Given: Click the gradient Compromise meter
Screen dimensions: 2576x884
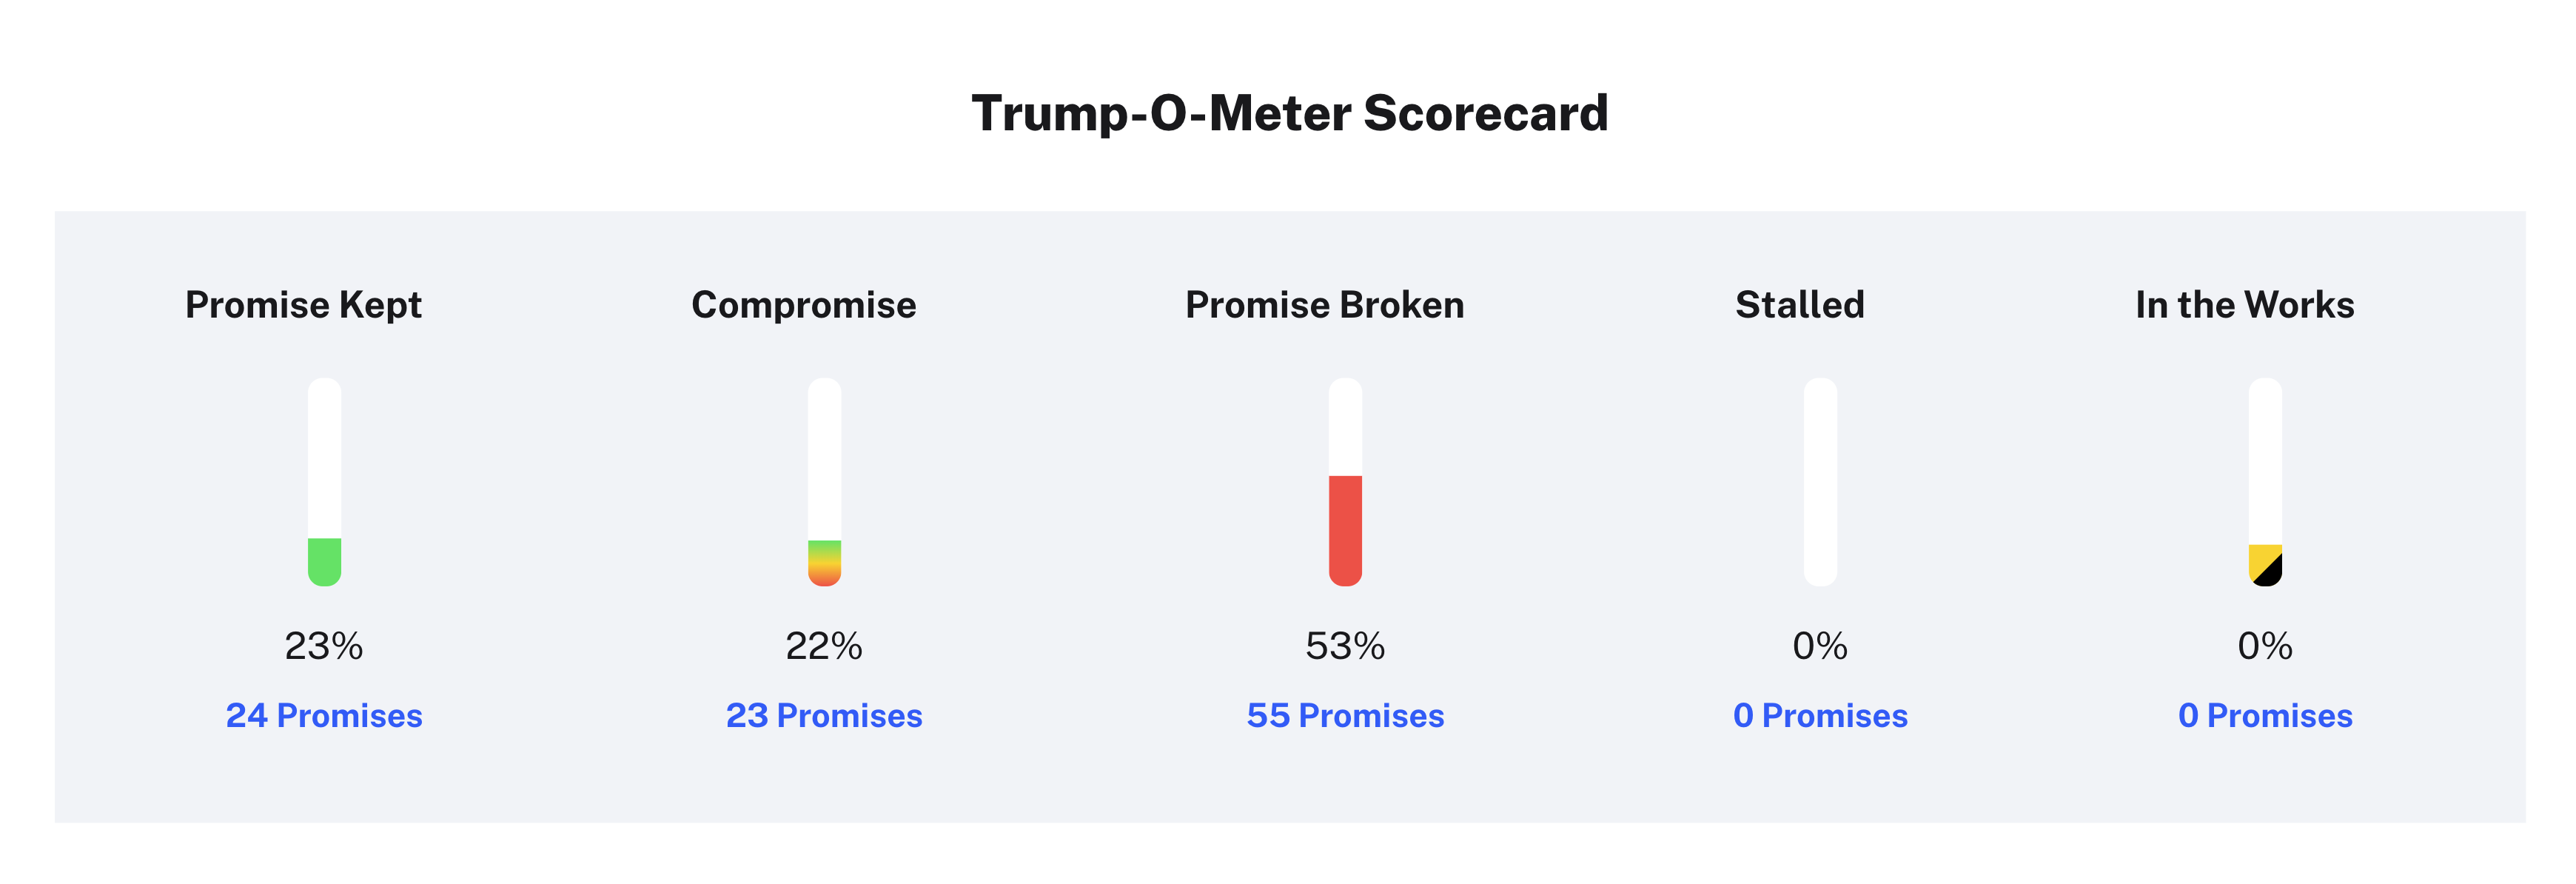Looking at the screenshot, I should 824,482.
